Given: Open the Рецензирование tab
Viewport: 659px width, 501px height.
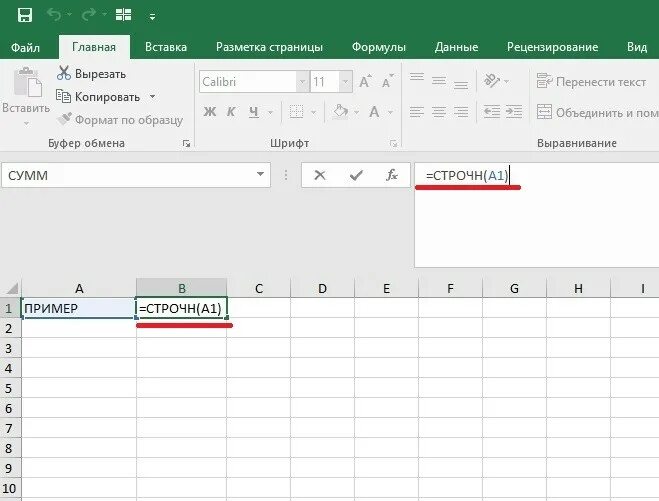Looking at the screenshot, I should click(x=552, y=47).
